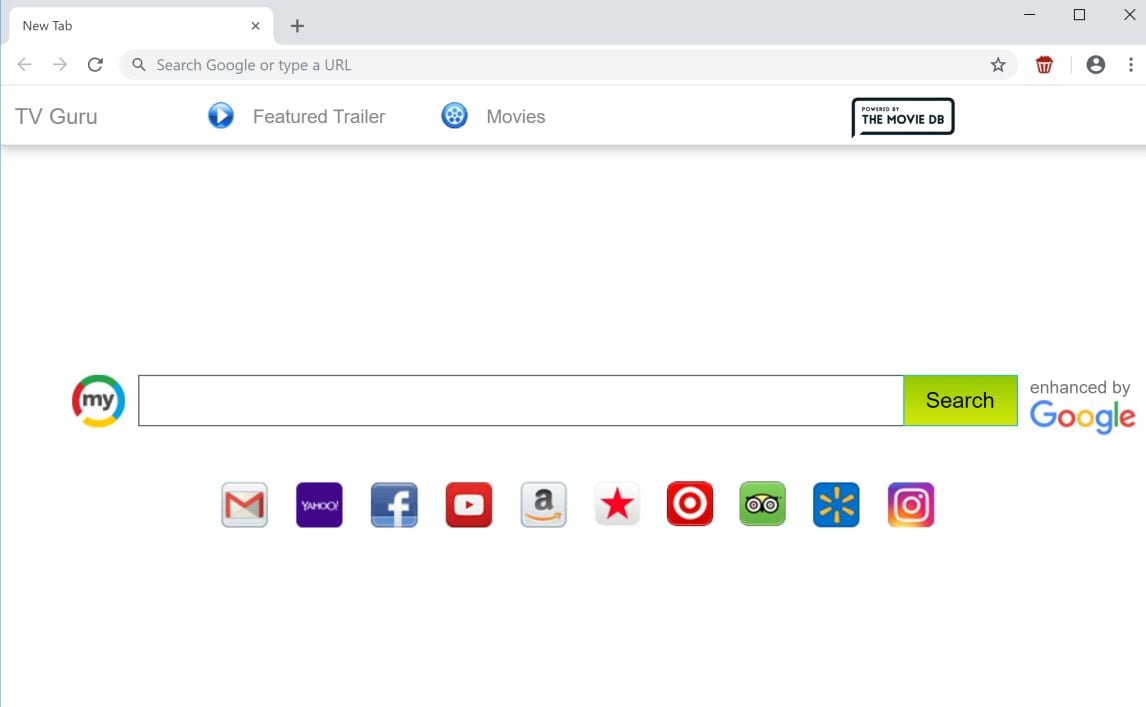Focus the Search Google or type URL bar

pyautogui.click(x=568, y=65)
